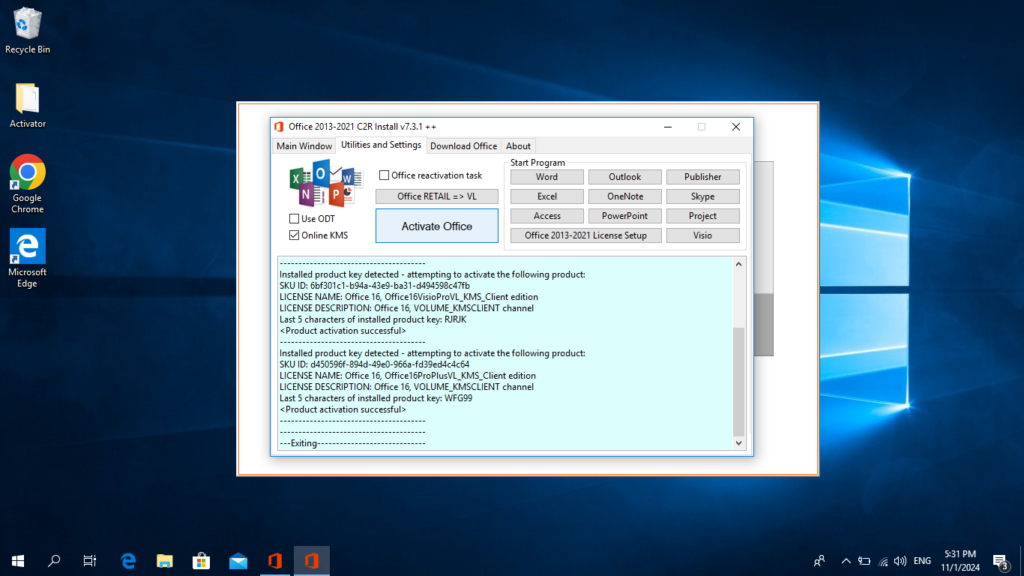Start Excel from Start Program
This screenshot has width=1024, height=576.
coord(547,197)
